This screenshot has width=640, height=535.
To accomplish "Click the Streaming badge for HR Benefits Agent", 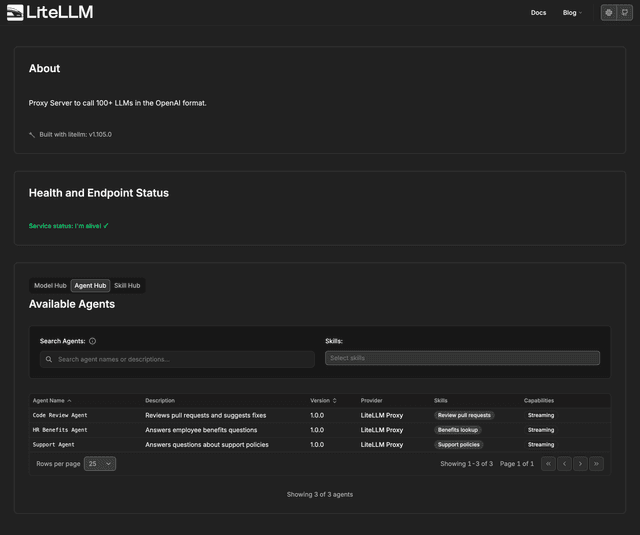I will (x=541, y=430).
